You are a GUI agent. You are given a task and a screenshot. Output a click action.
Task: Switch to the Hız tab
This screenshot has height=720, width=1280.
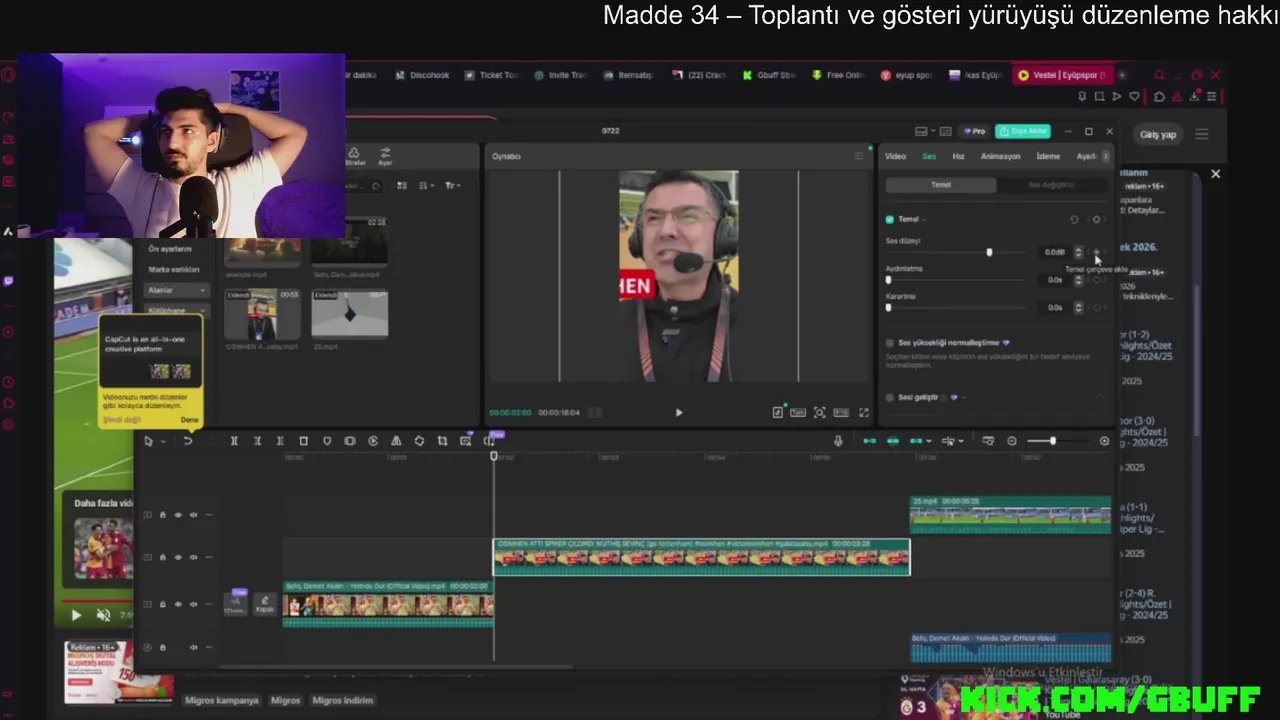click(x=958, y=156)
